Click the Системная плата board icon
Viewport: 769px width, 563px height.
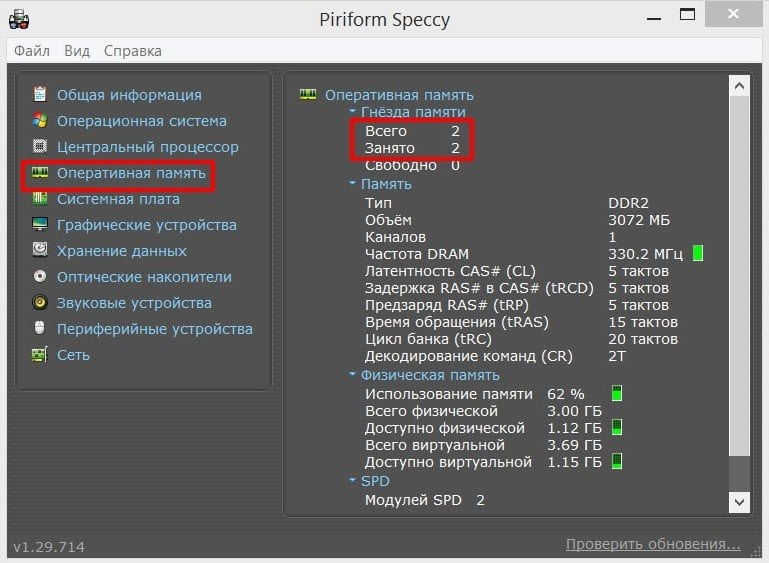point(40,199)
